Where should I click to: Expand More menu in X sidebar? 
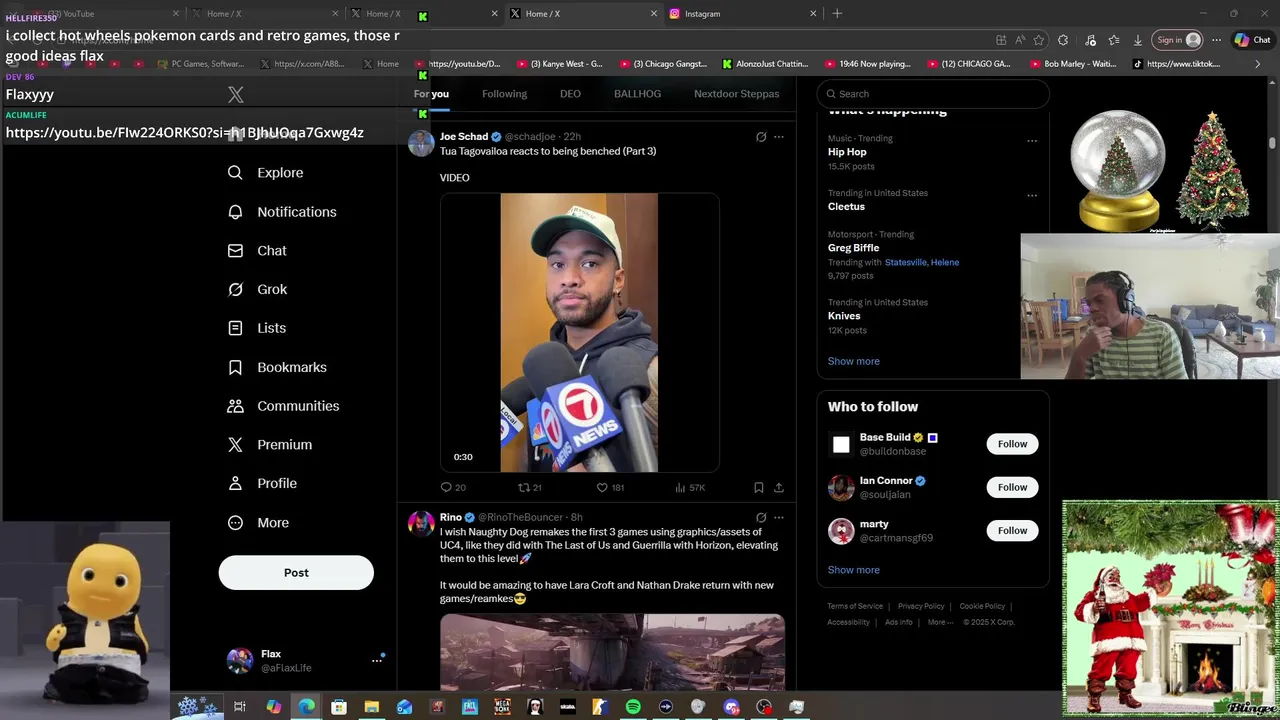point(258,523)
